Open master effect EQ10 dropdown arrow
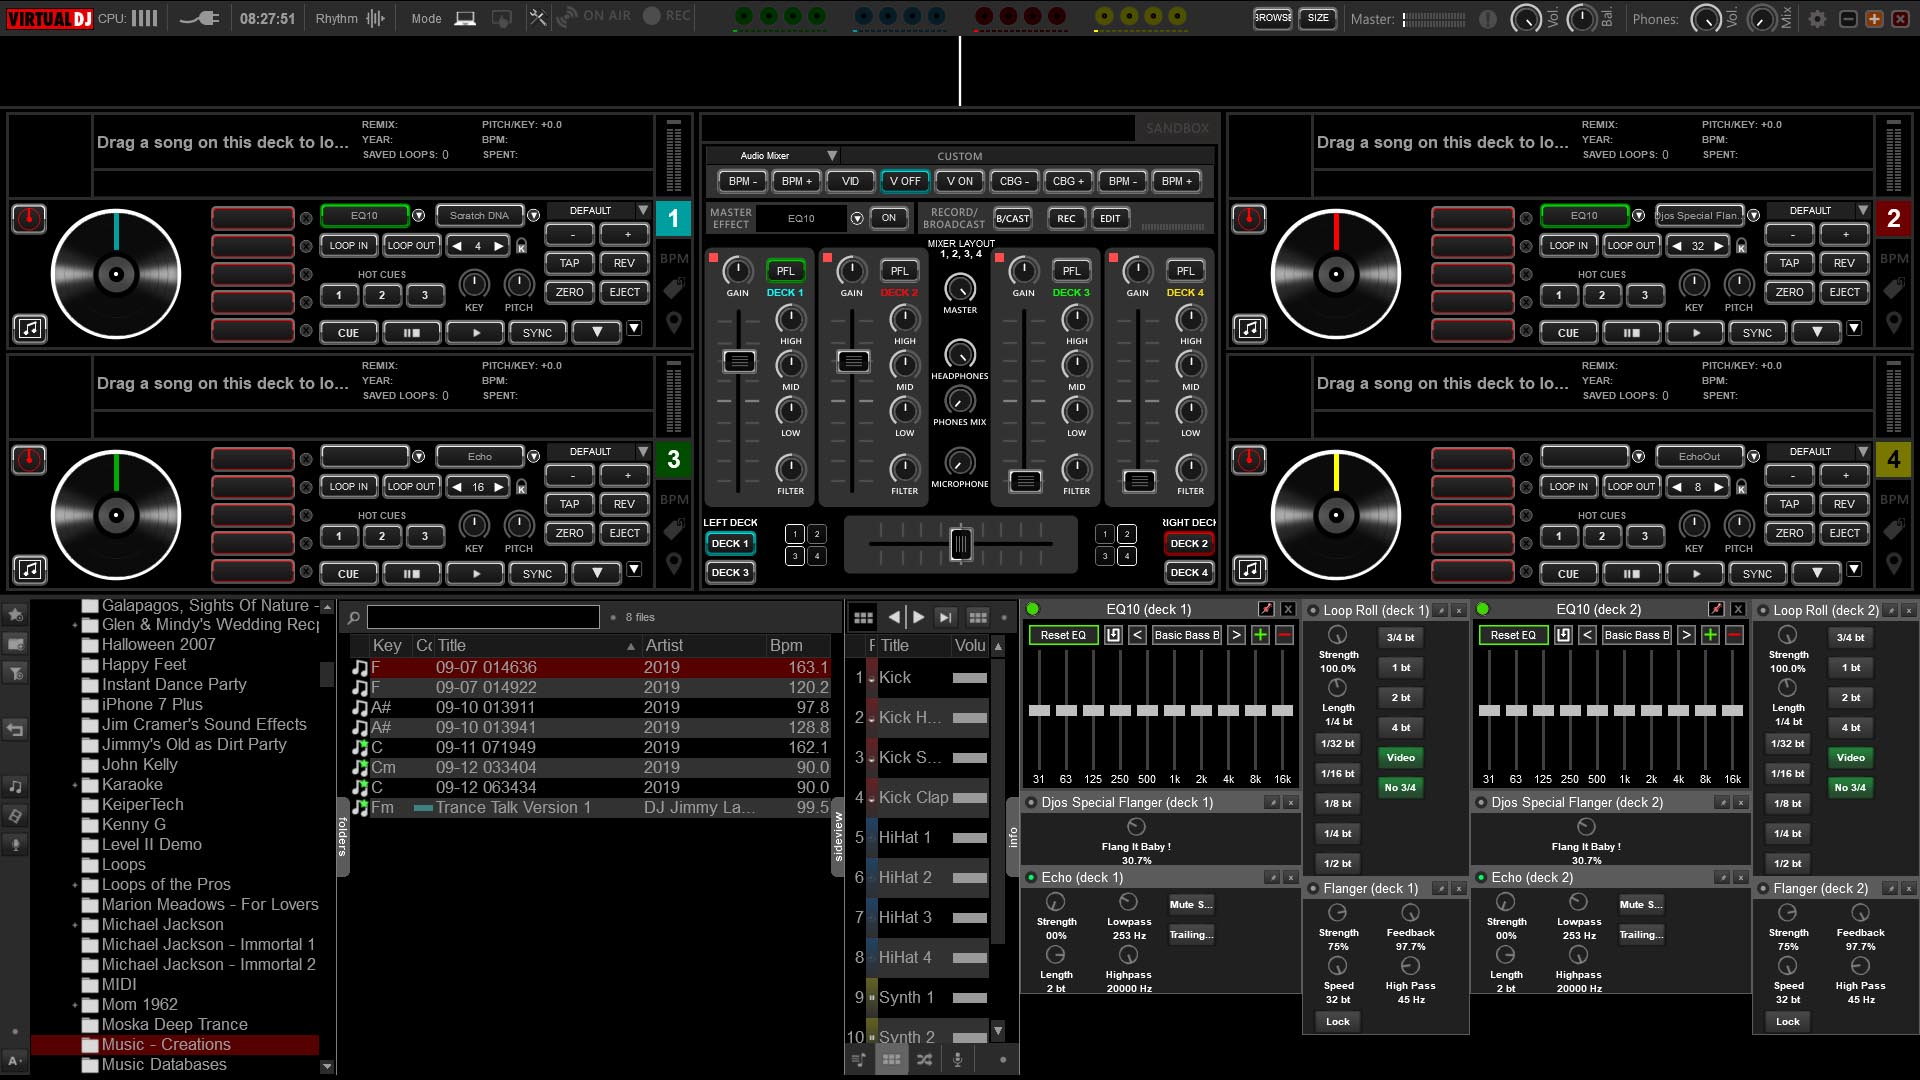Screen dimensions: 1920x1080 point(856,218)
